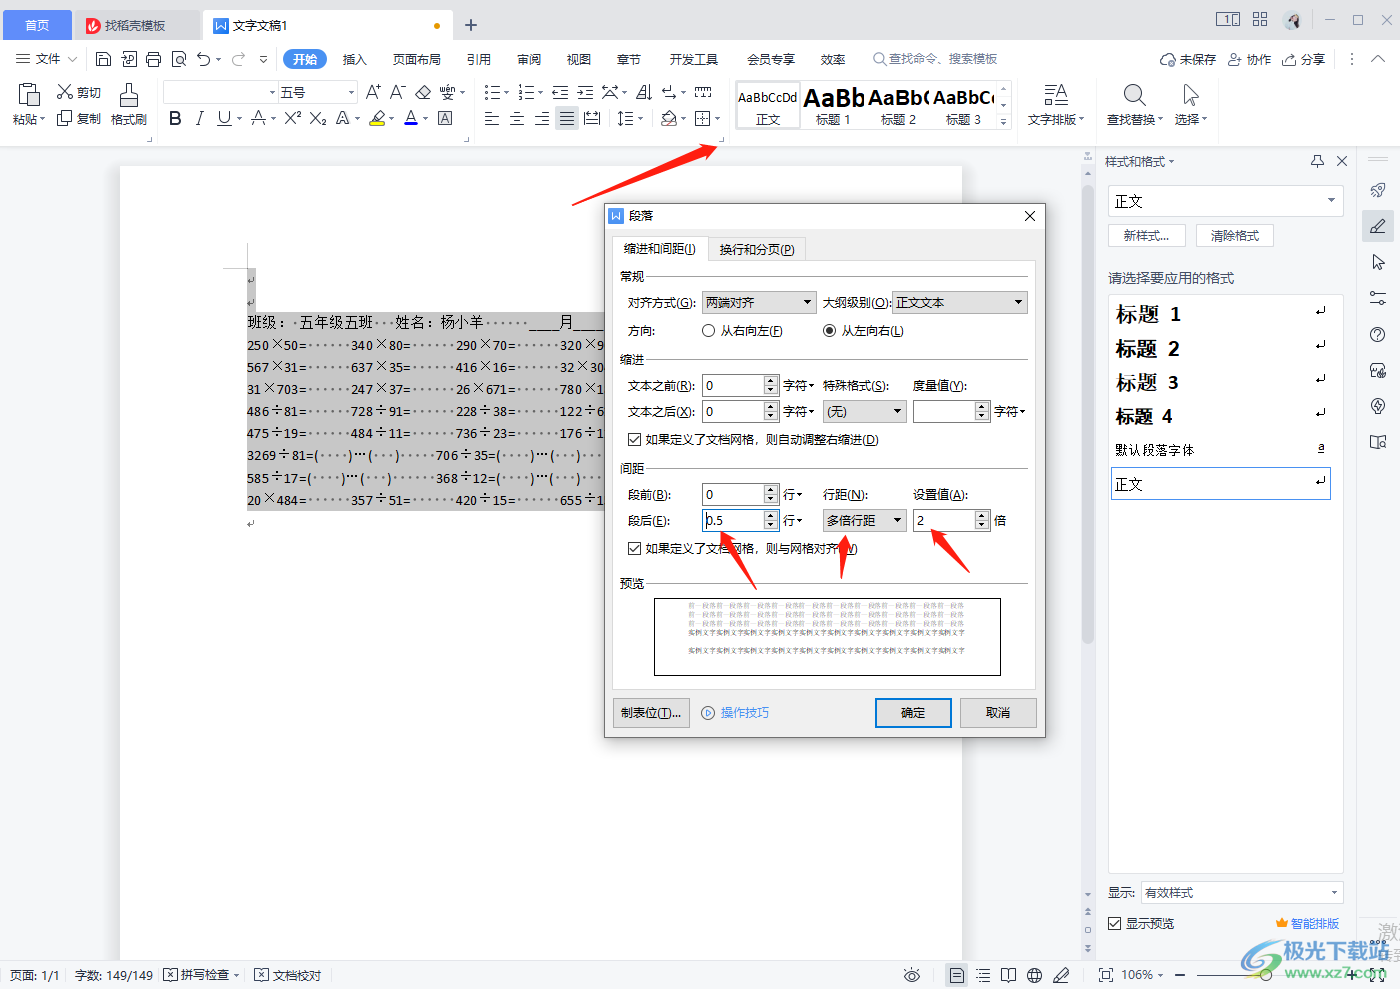Open special format (特殊格式) dropdown

pos(865,411)
